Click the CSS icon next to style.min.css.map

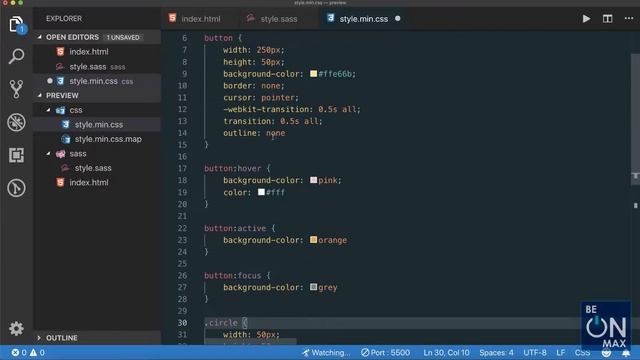point(66,139)
